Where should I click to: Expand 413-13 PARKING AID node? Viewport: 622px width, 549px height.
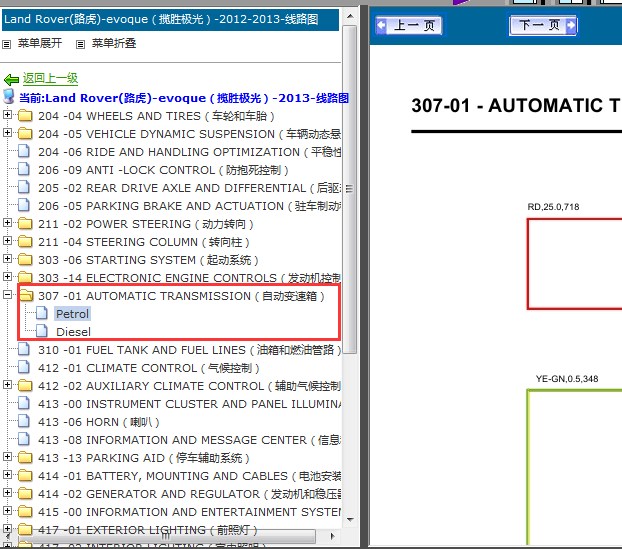pos(7,457)
